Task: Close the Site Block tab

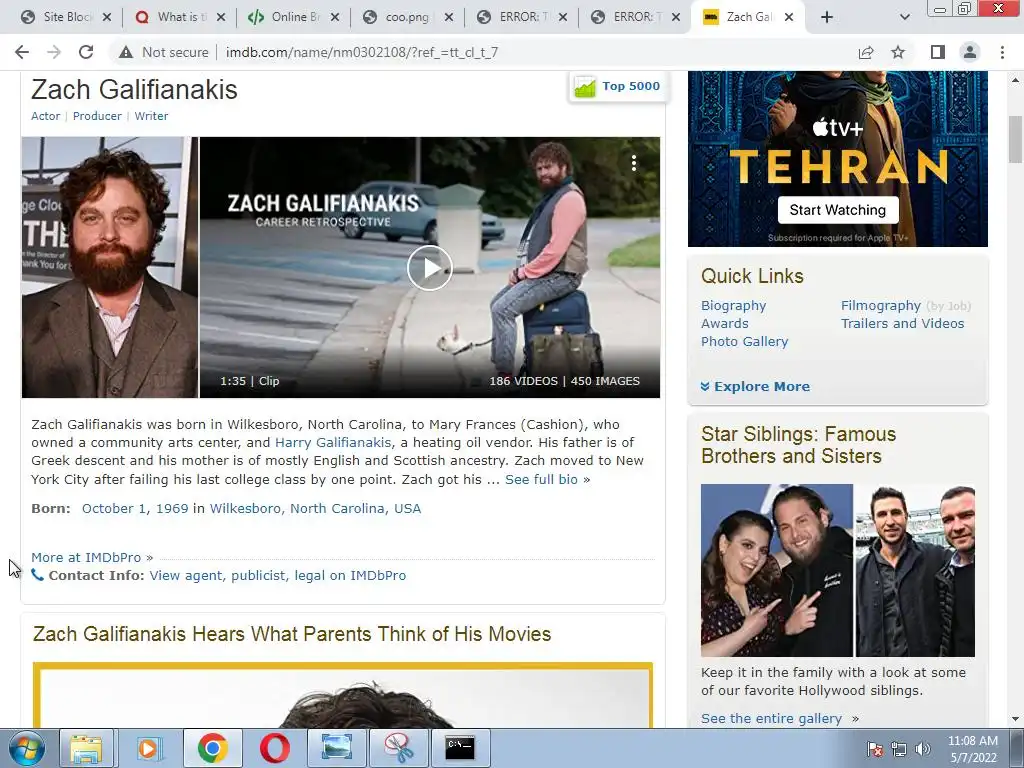Action: tap(107, 17)
